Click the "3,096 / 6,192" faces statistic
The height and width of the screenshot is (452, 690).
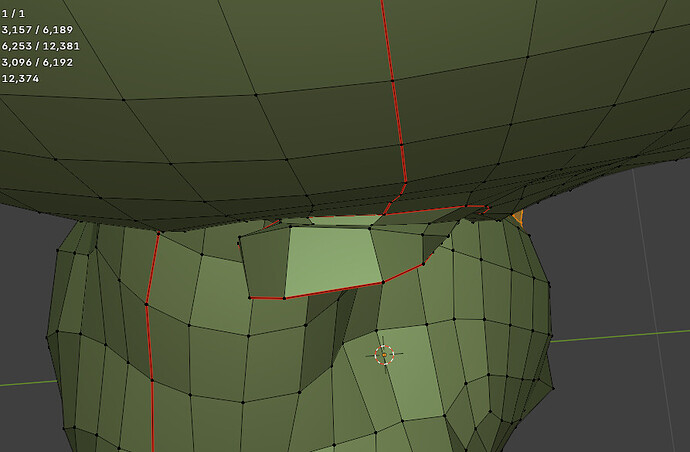[37, 62]
